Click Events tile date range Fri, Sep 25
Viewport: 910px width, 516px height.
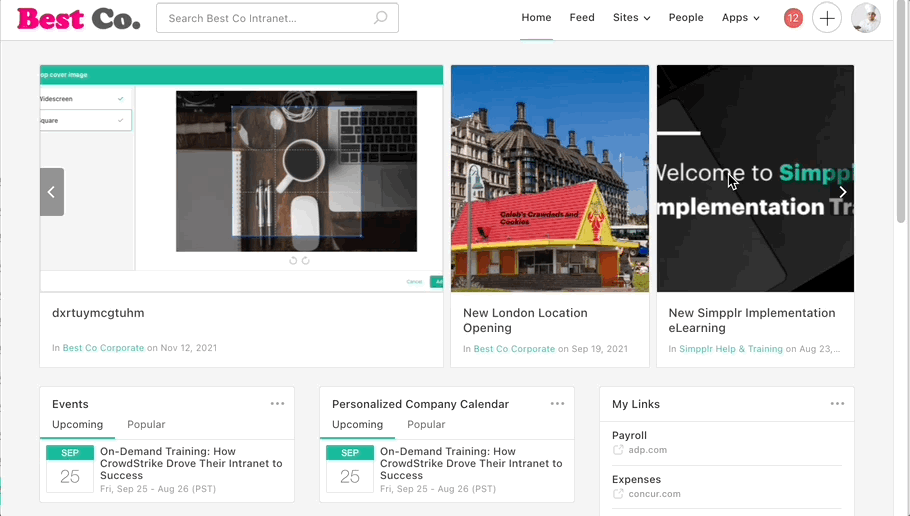(x=158, y=489)
